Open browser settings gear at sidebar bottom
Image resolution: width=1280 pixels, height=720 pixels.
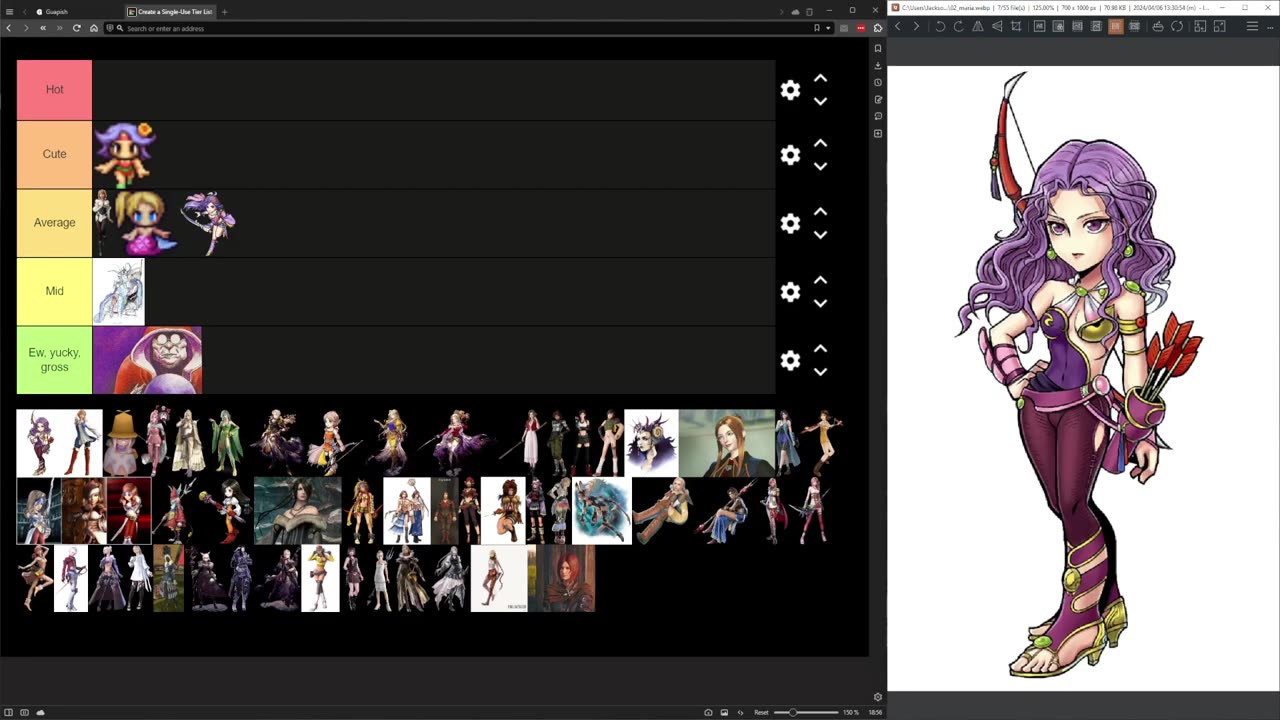[x=878, y=697]
